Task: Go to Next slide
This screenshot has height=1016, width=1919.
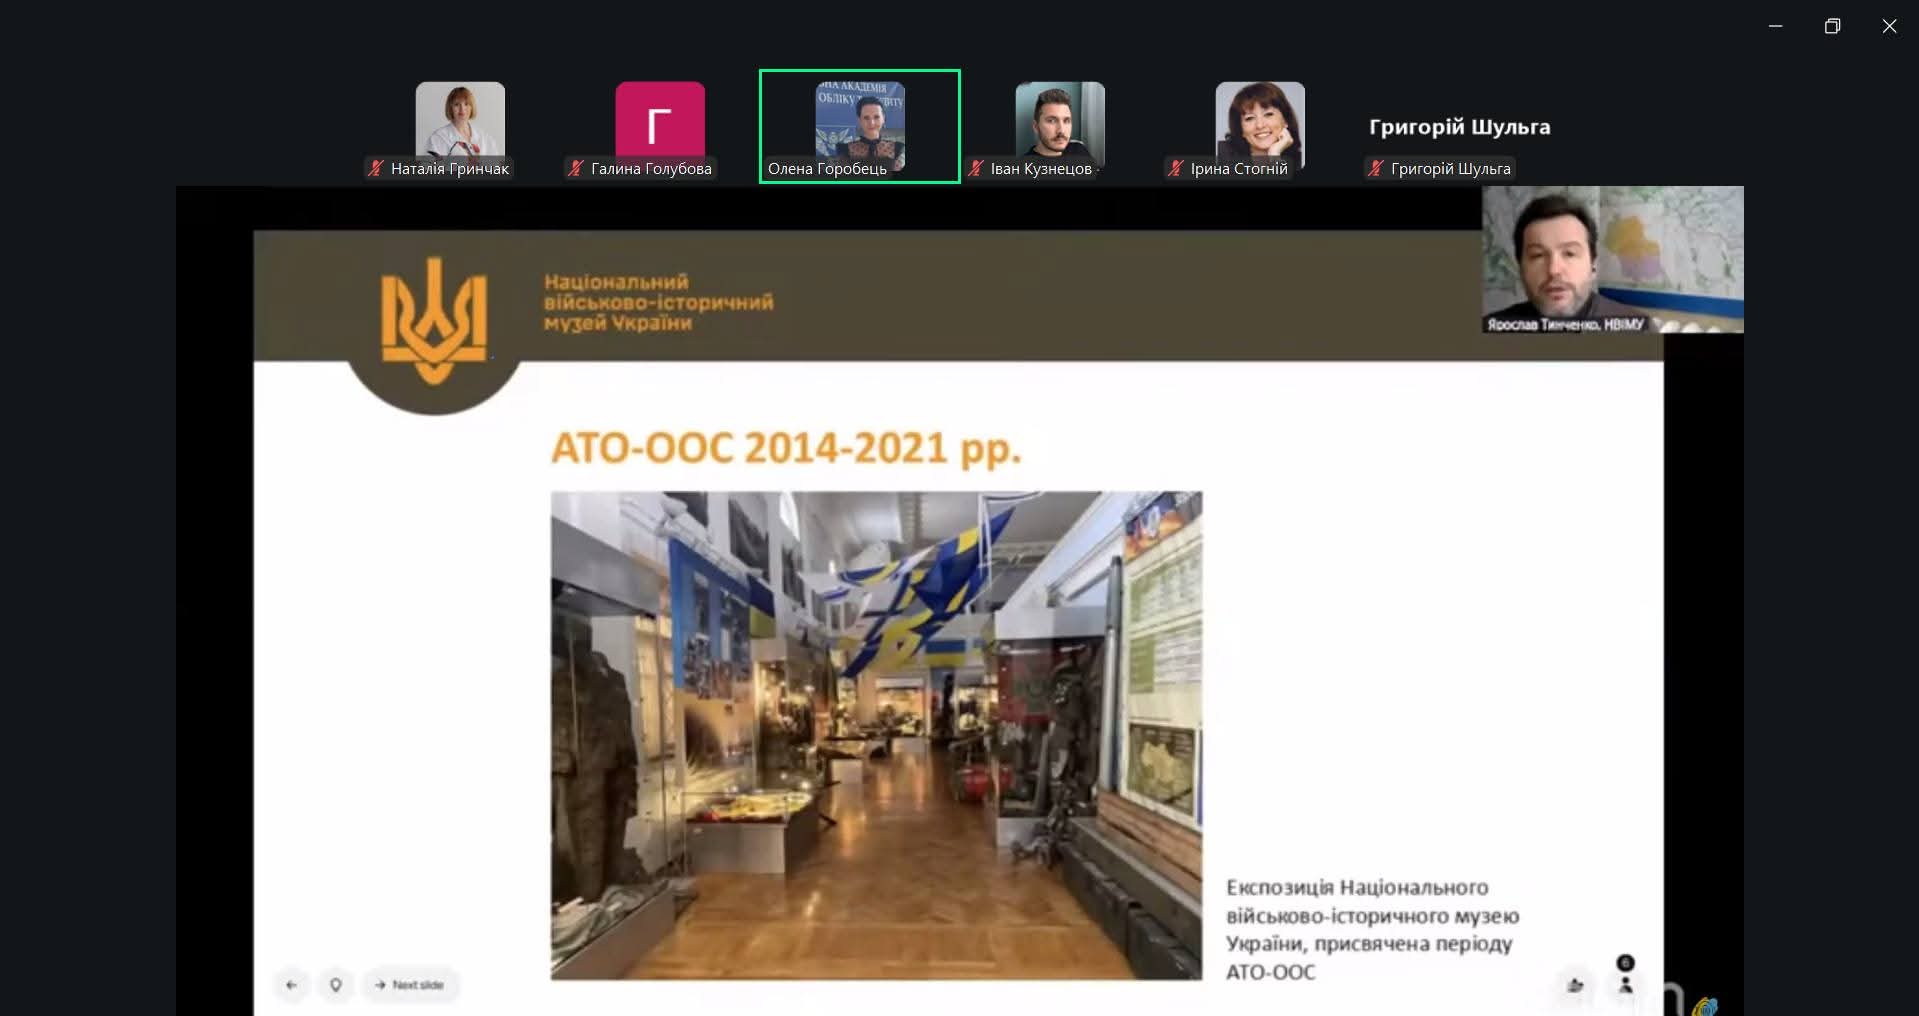Action: tap(410, 985)
